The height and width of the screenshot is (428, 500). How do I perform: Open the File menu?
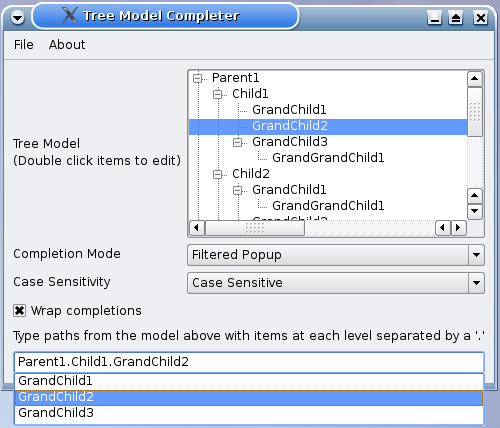click(24, 45)
